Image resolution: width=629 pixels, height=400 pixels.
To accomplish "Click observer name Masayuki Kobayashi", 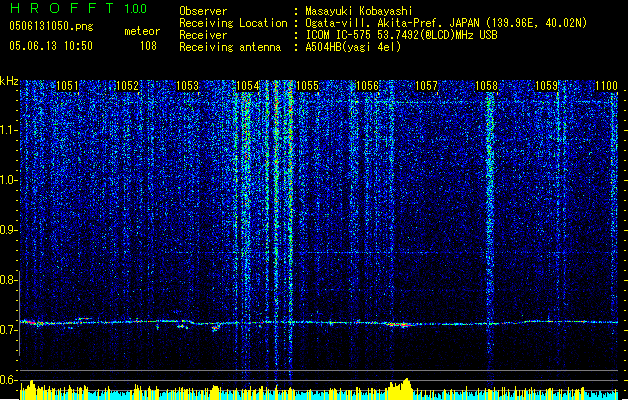I will point(359,11).
